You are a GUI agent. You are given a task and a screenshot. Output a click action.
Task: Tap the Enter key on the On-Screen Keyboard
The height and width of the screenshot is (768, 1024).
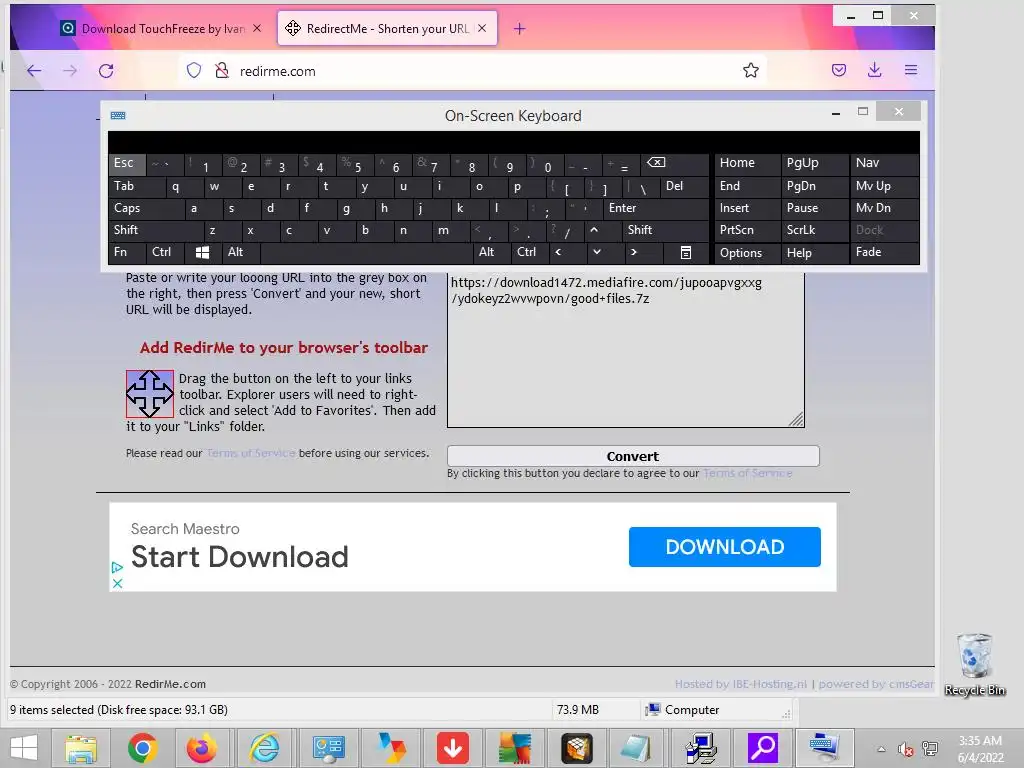point(656,208)
